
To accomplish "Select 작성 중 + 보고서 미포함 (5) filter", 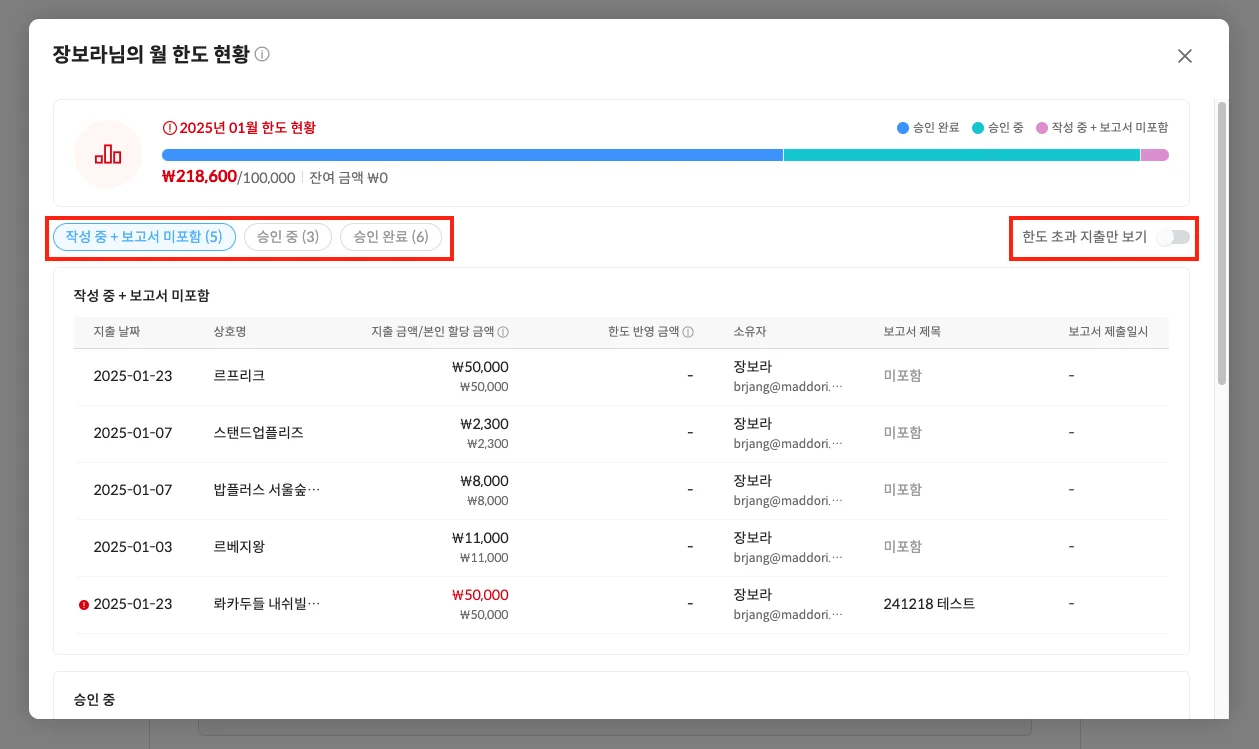I will (x=144, y=237).
